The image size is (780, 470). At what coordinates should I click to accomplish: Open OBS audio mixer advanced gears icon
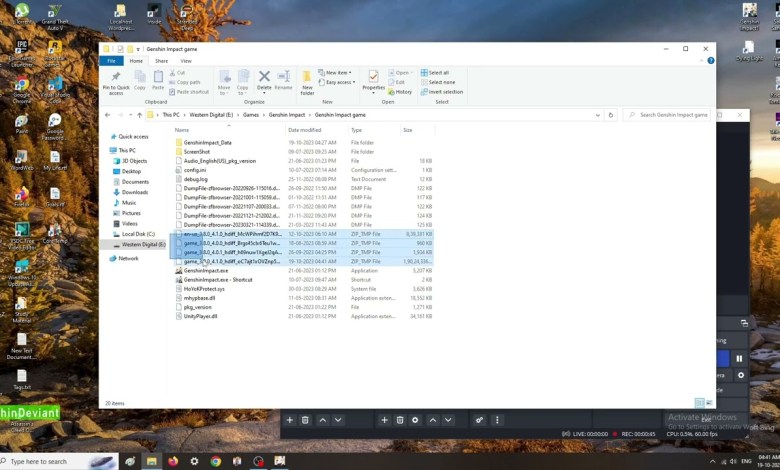coord(479,420)
